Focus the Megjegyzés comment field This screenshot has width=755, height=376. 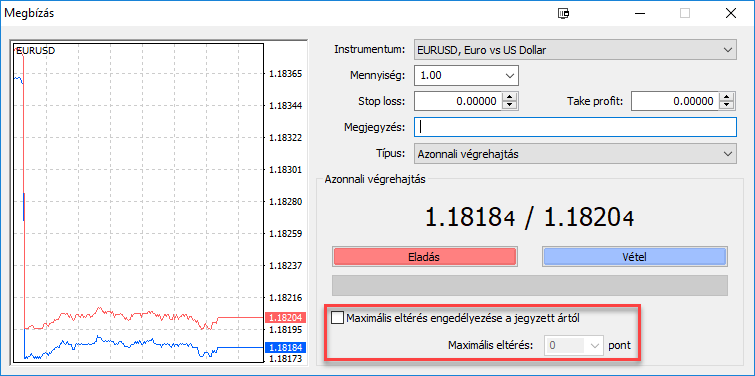tap(575, 128)
